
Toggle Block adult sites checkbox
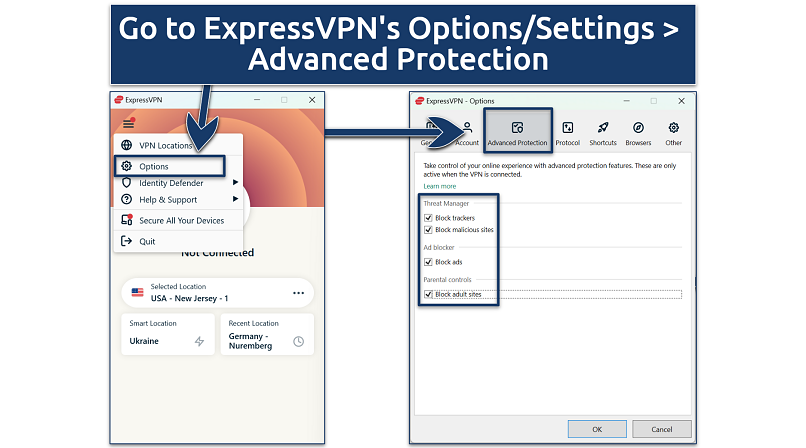coord(429,295)
